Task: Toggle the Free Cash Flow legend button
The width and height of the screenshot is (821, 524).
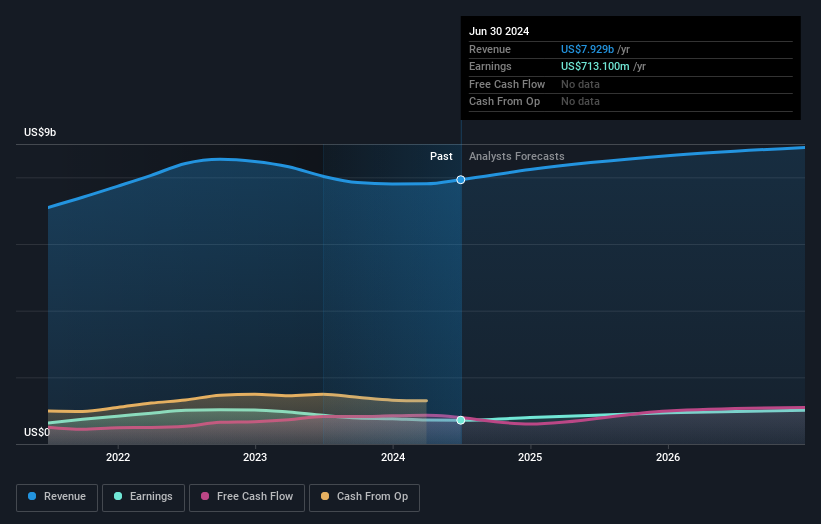Action: click(247, 497)
